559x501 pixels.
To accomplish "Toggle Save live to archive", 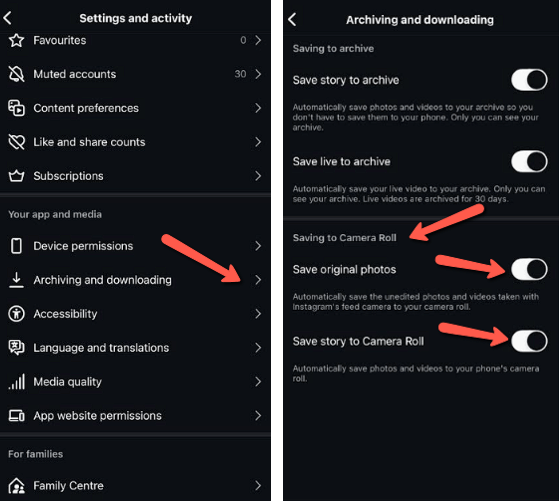I will pyautogui.click(x=529, y=162).
